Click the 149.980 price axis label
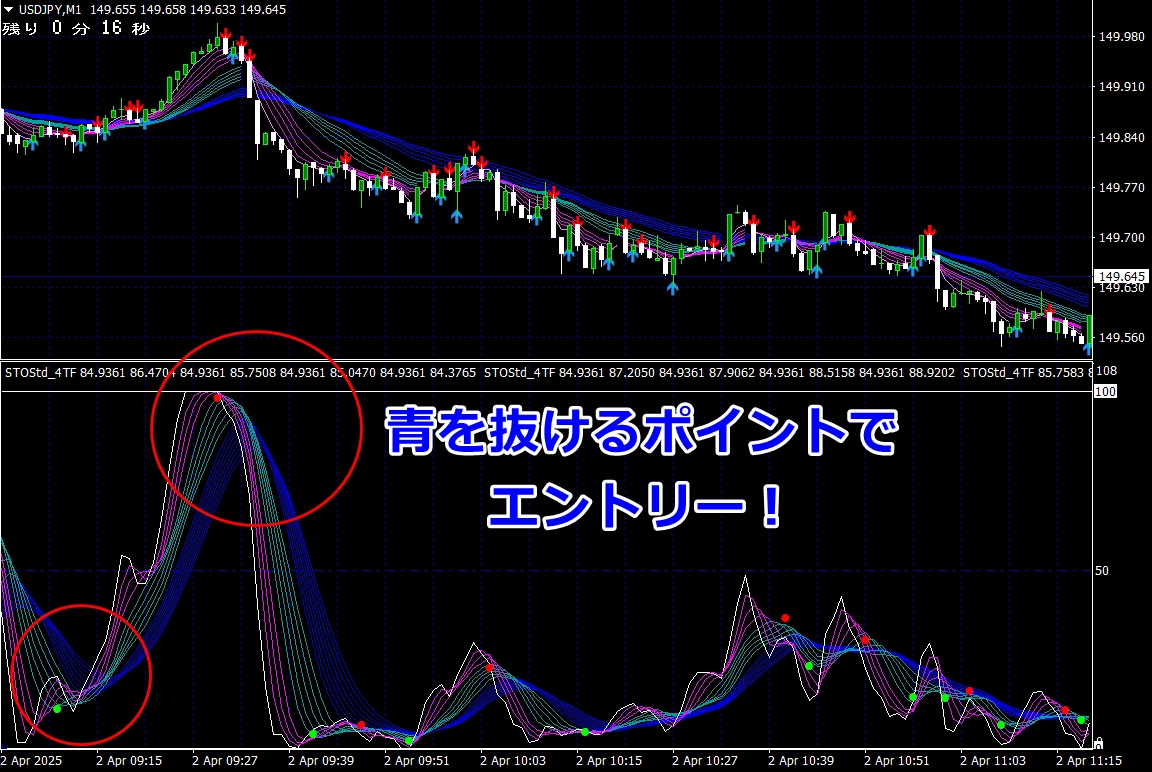 [1121, 37]
